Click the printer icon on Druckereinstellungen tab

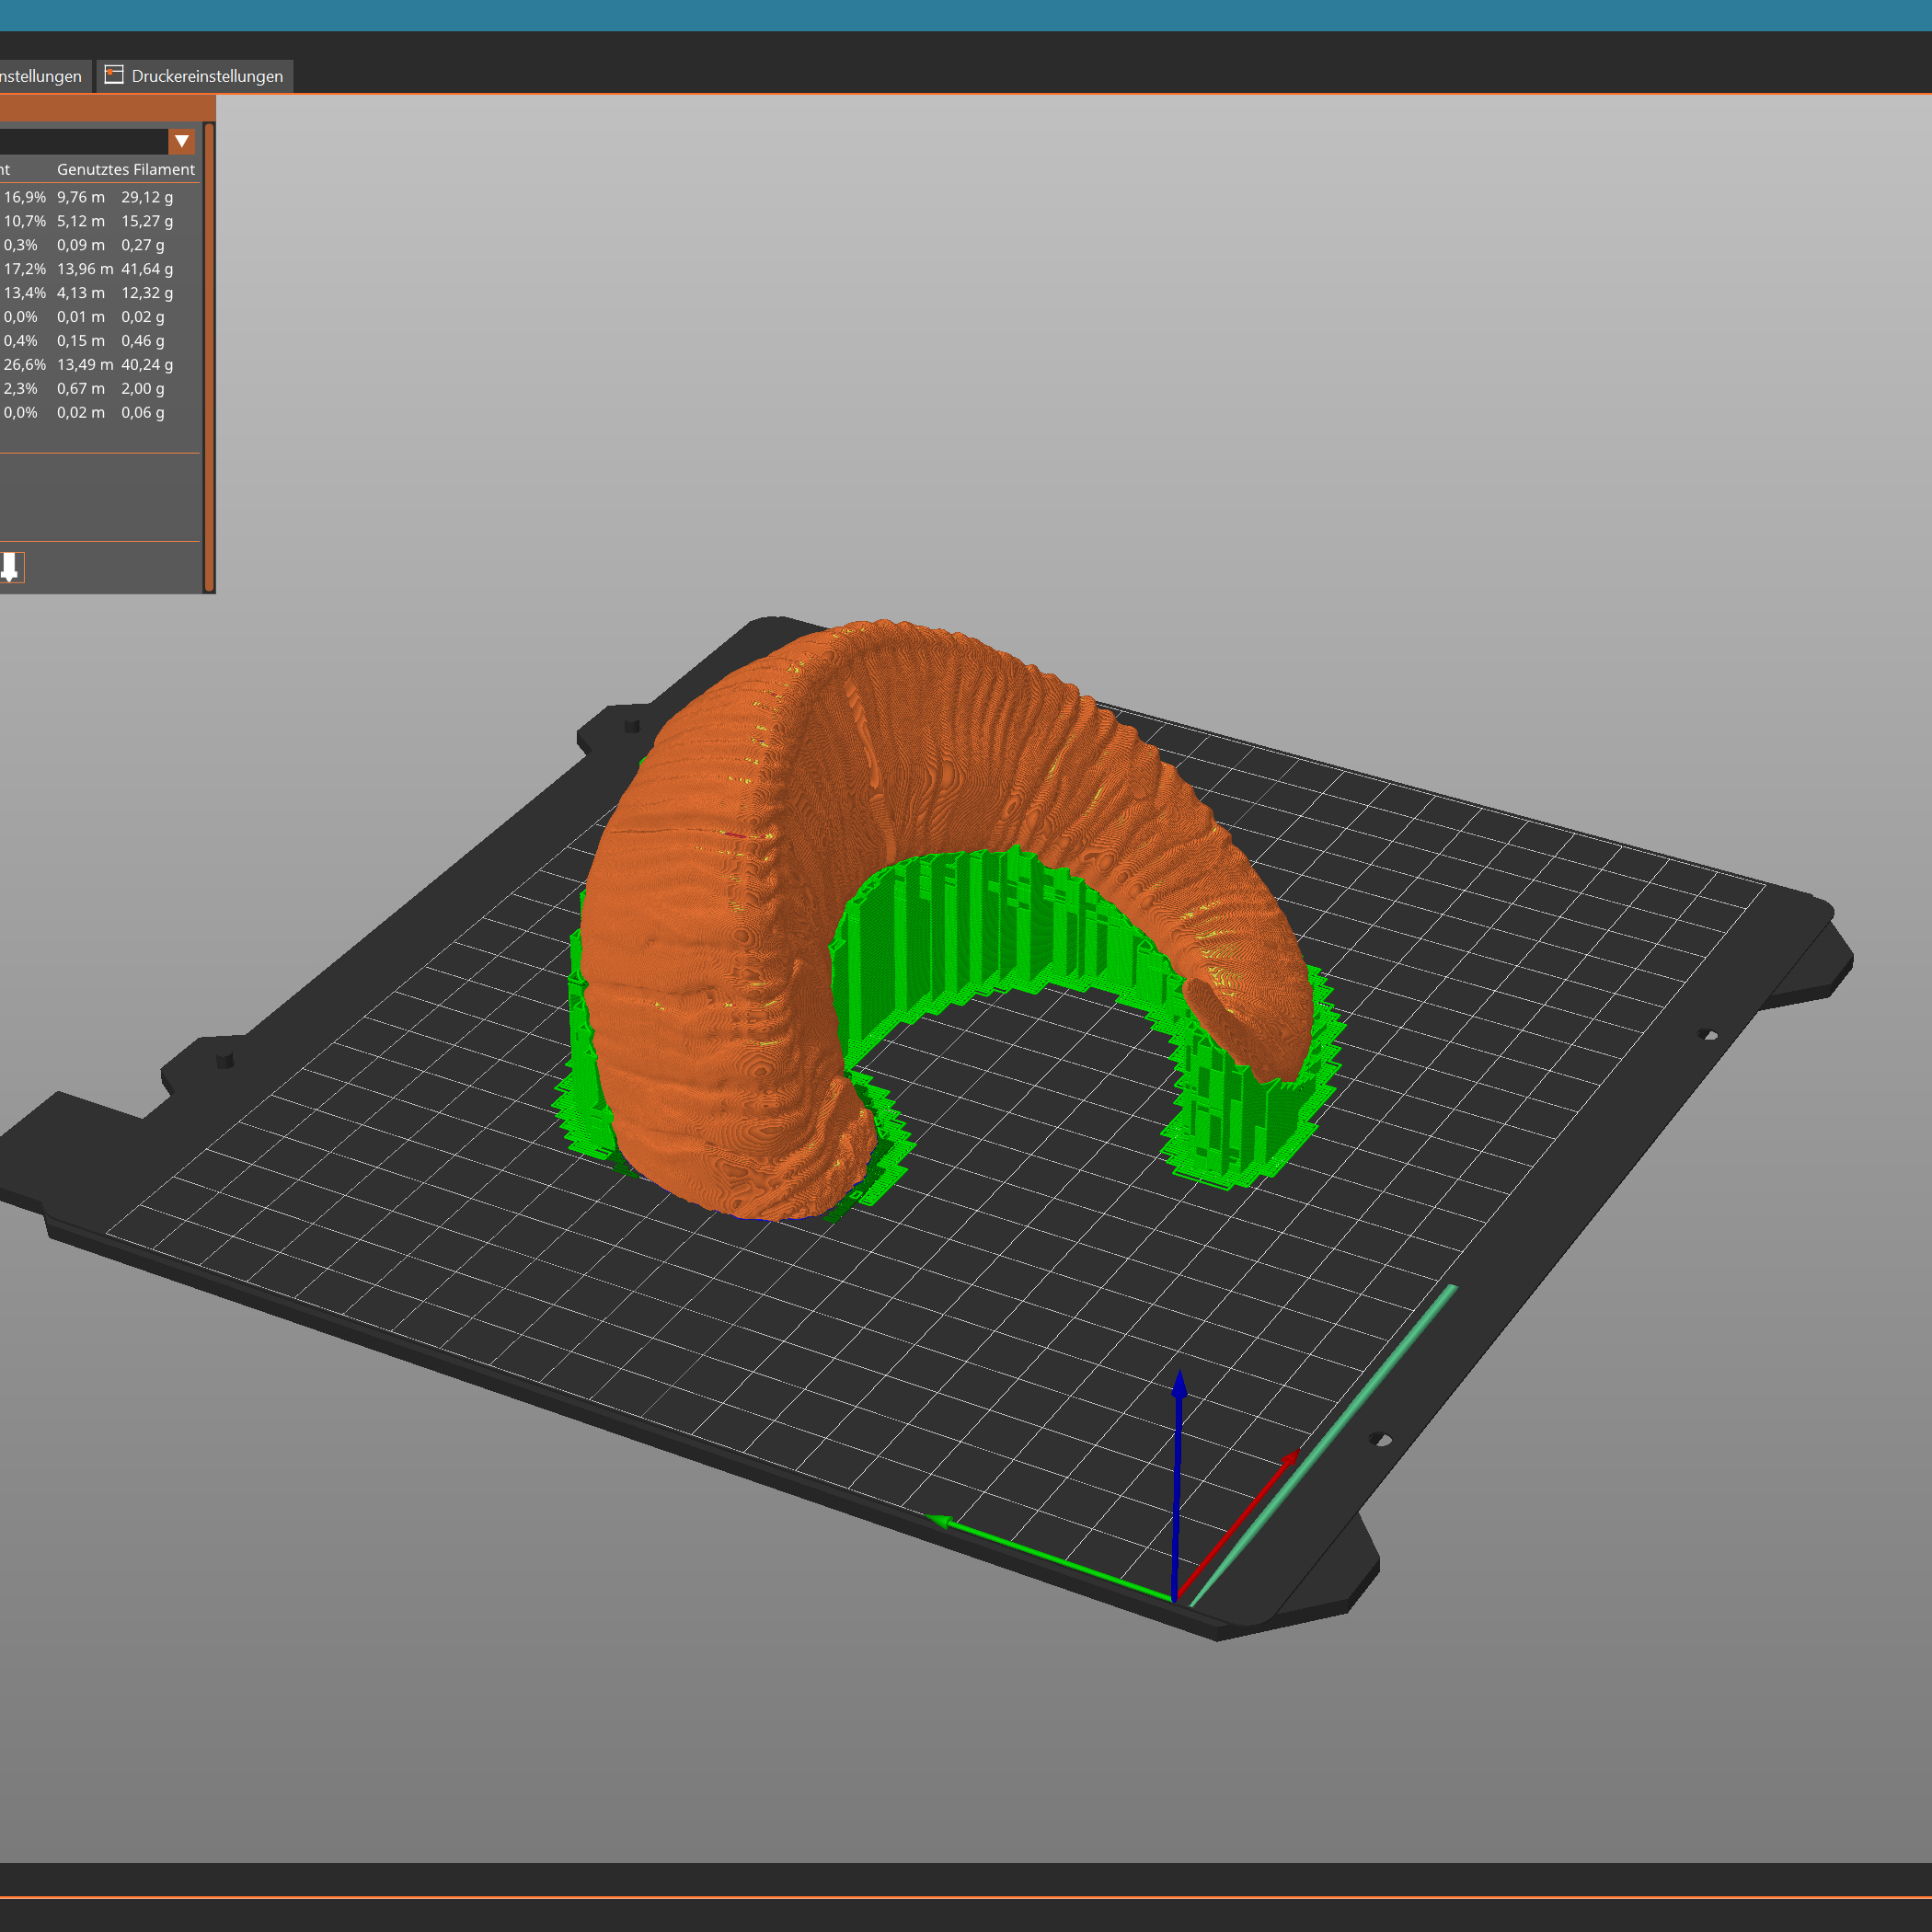click(x=114, y=75)
